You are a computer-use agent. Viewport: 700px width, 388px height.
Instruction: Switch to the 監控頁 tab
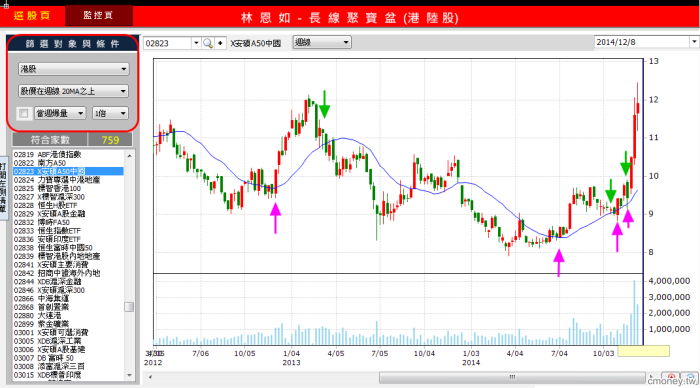(99, 16)
